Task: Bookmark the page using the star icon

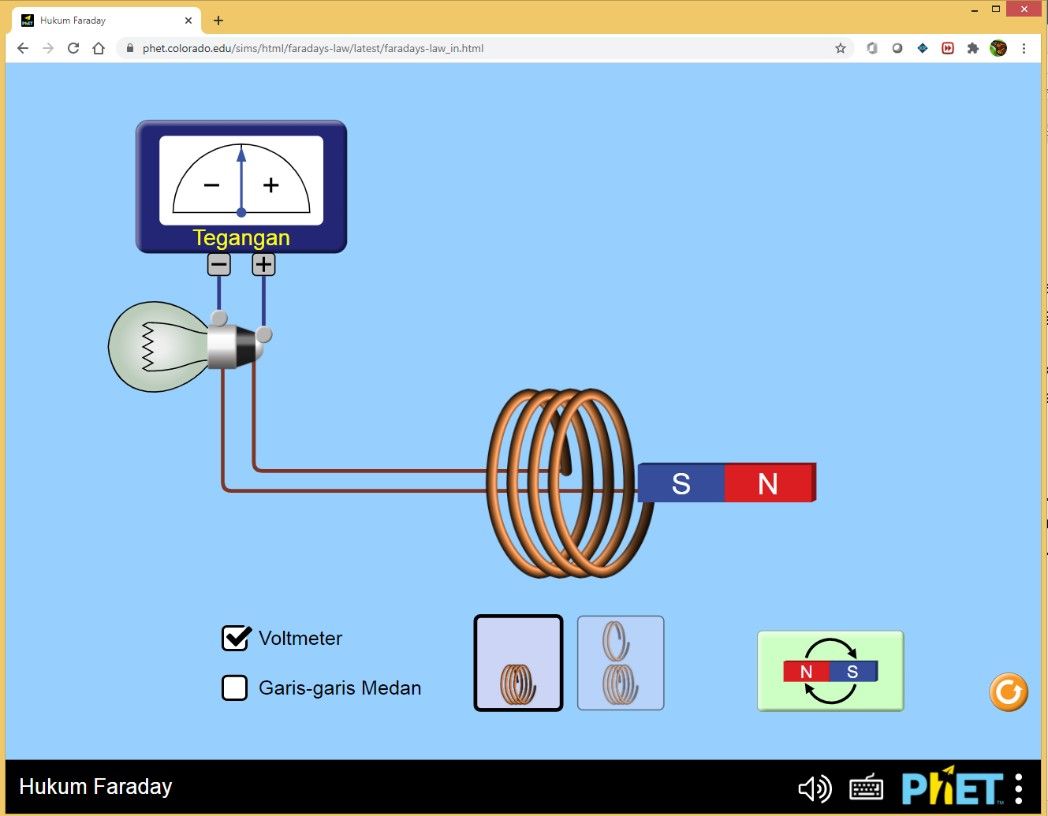Action: tap(840, 47)
